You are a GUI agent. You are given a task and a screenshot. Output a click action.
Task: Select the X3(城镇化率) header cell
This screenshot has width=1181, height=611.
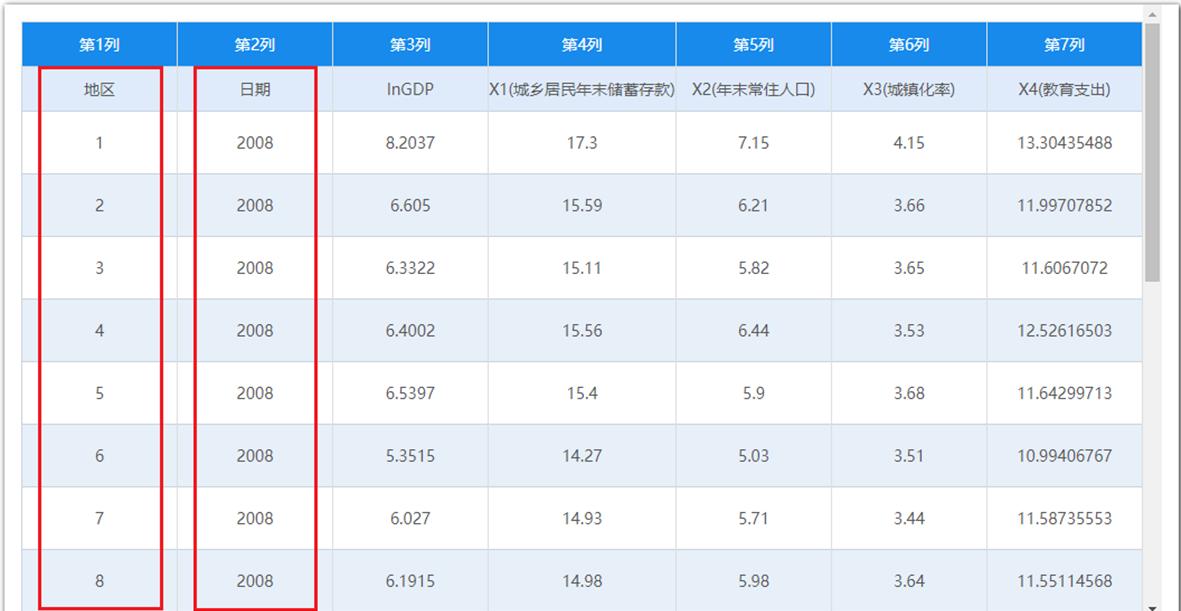tap(905, 90)
